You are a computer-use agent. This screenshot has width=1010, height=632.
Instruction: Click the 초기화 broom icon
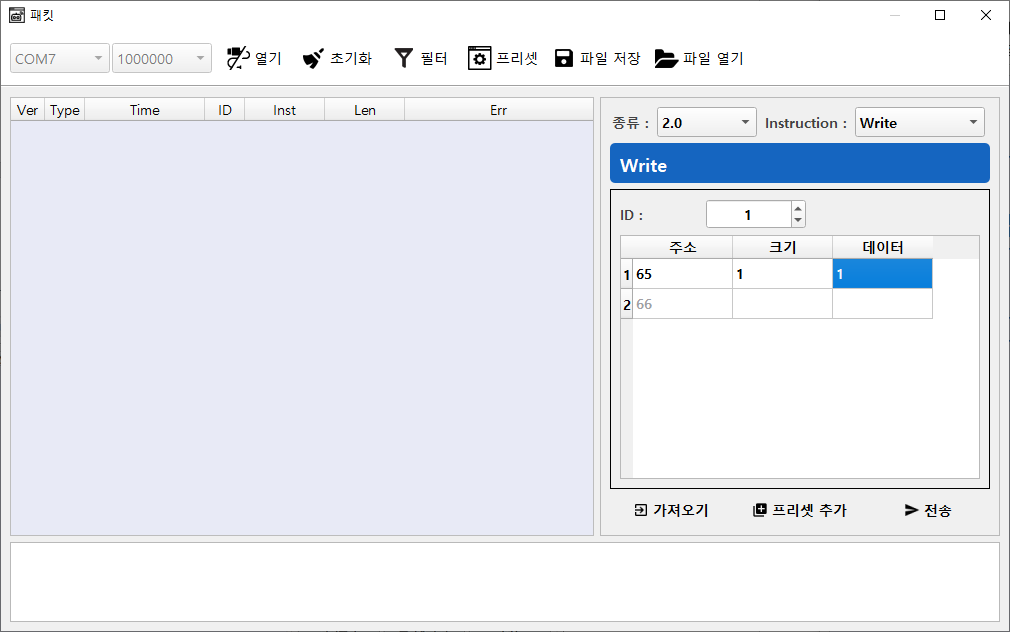(x=313, y=58)
